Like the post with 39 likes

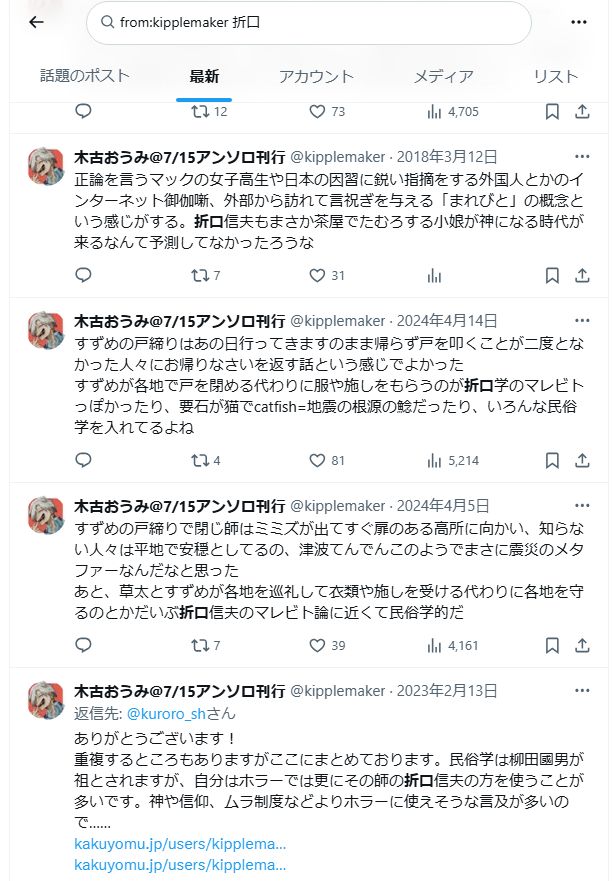coord(317,645)
